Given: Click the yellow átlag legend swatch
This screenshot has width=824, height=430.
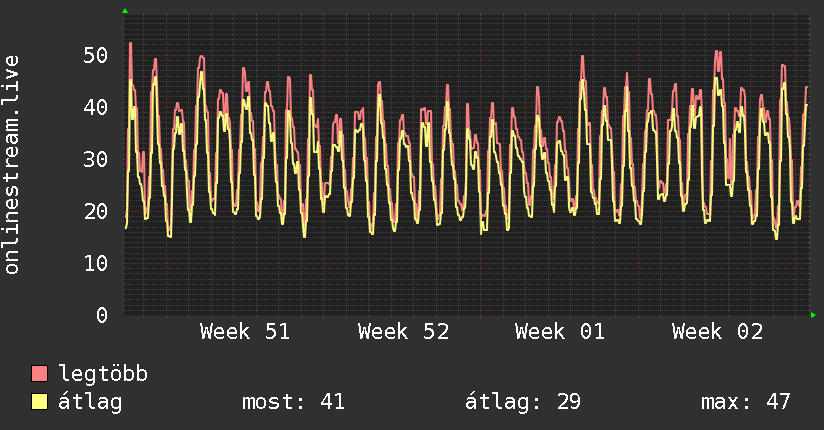Looking at the screenshot, I should (x=39, y=402).
